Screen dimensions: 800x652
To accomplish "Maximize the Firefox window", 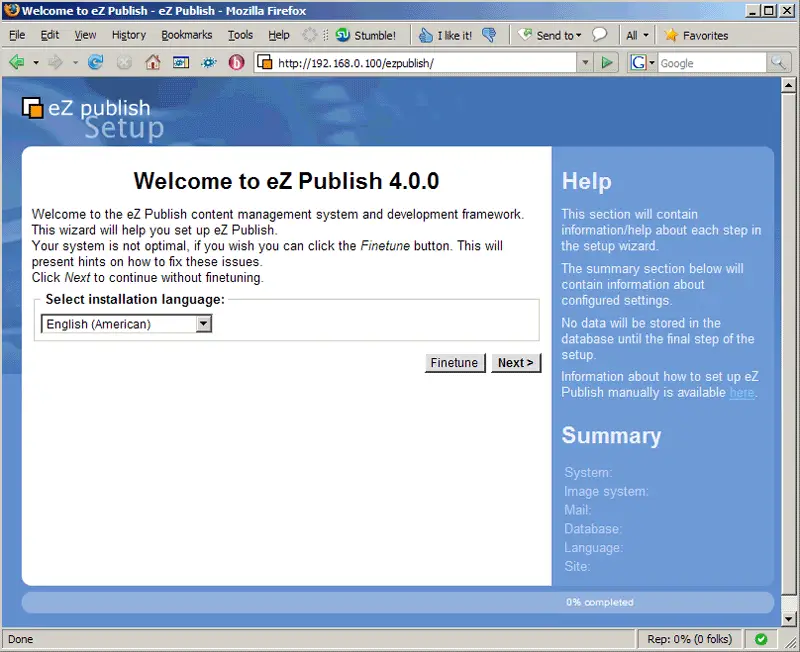I will (x=769, y=11).
